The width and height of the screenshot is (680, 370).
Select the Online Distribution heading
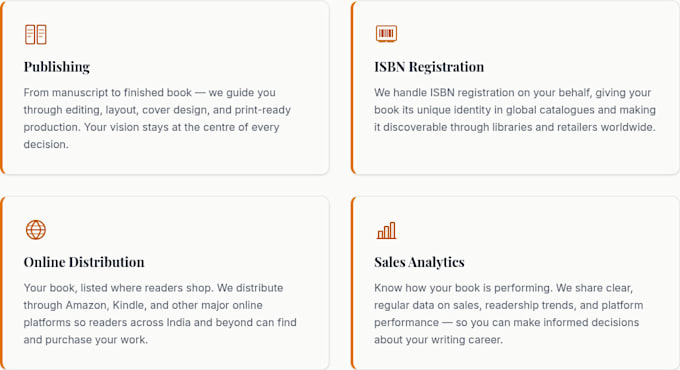(84, 262)
